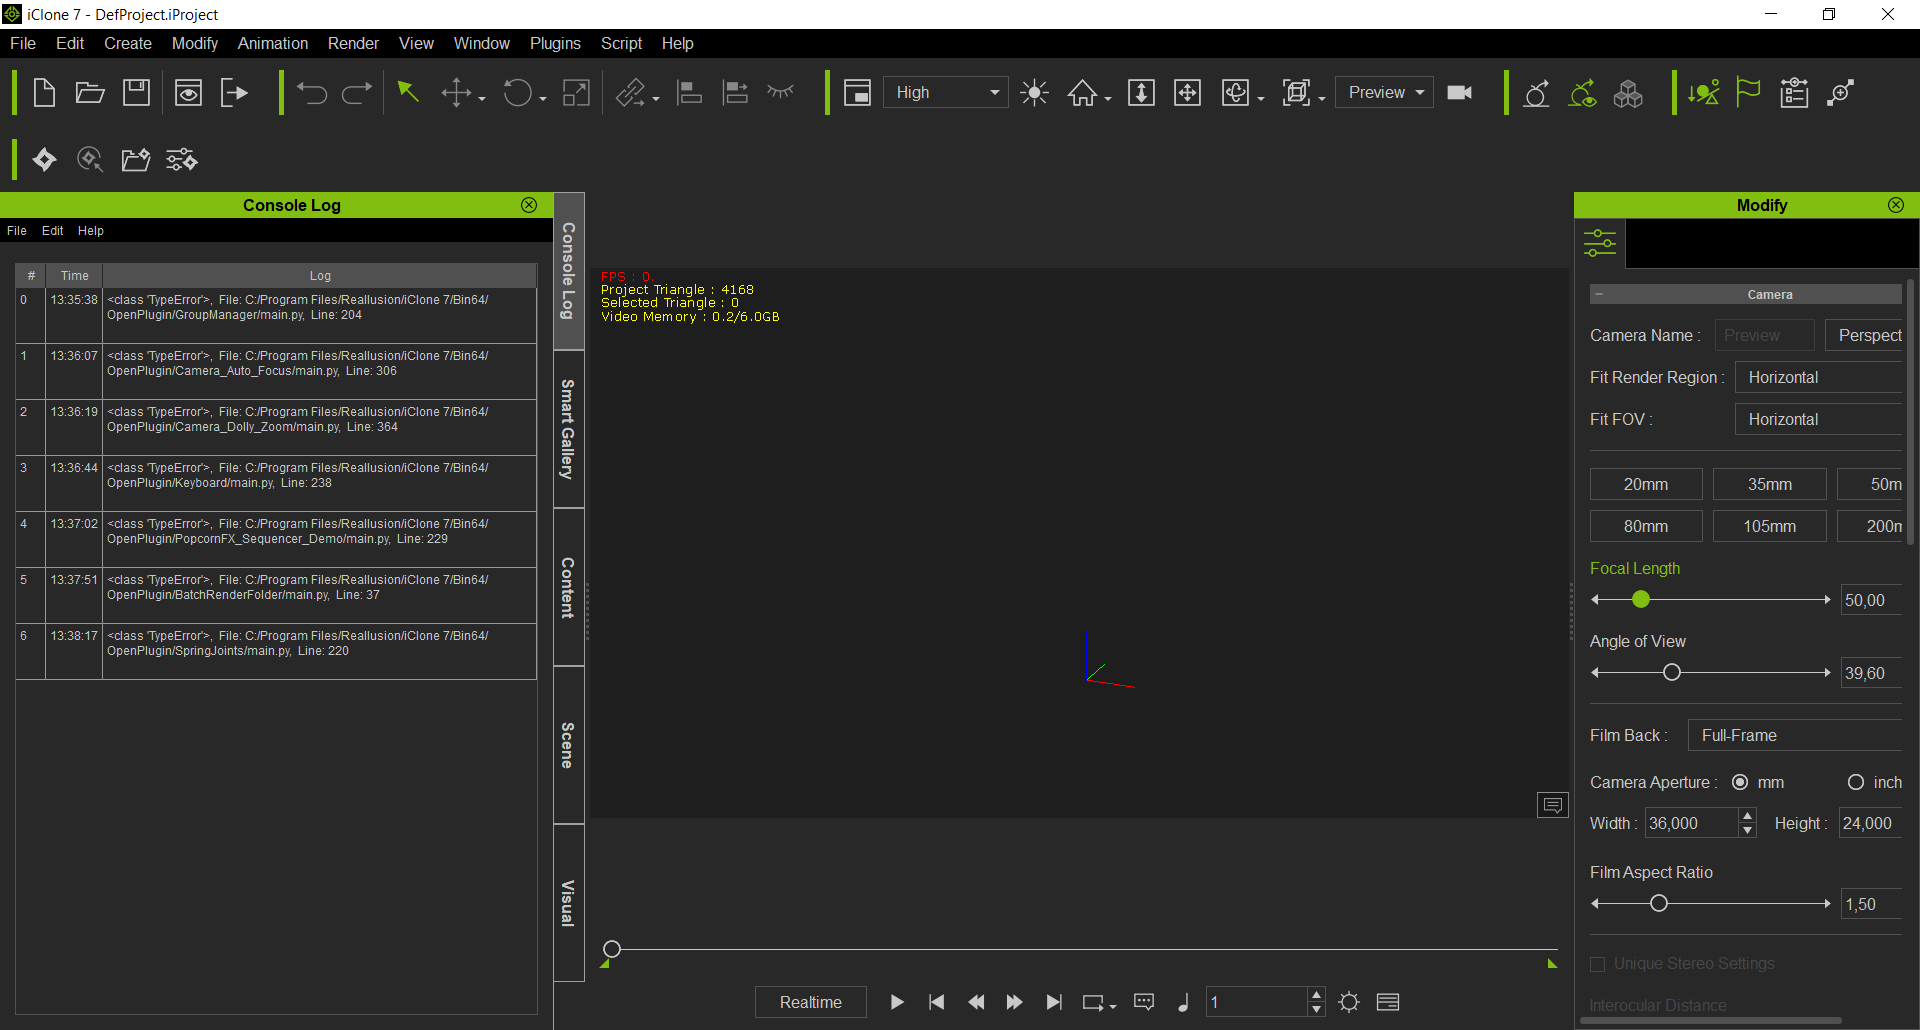Image resolution: width=1920 pixels, height=1030 pixels.
Task: Switch camera aperture units to inch
Action: click(x=1857, y=782)
